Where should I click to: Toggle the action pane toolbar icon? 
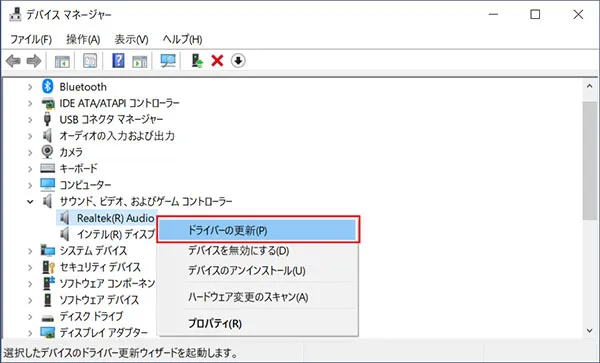click(140, 61)
